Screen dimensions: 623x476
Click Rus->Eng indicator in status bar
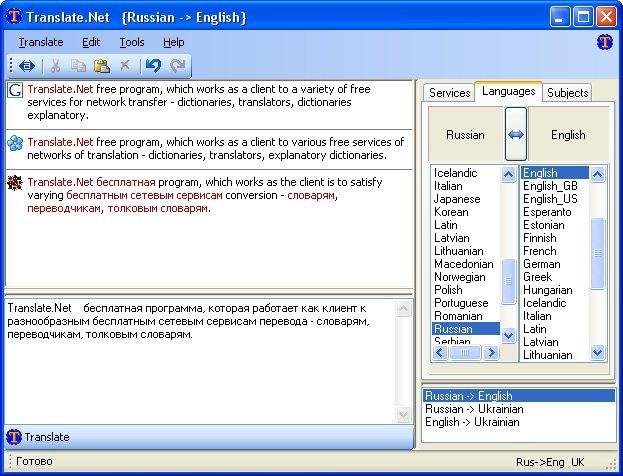[x=540, y=462]
